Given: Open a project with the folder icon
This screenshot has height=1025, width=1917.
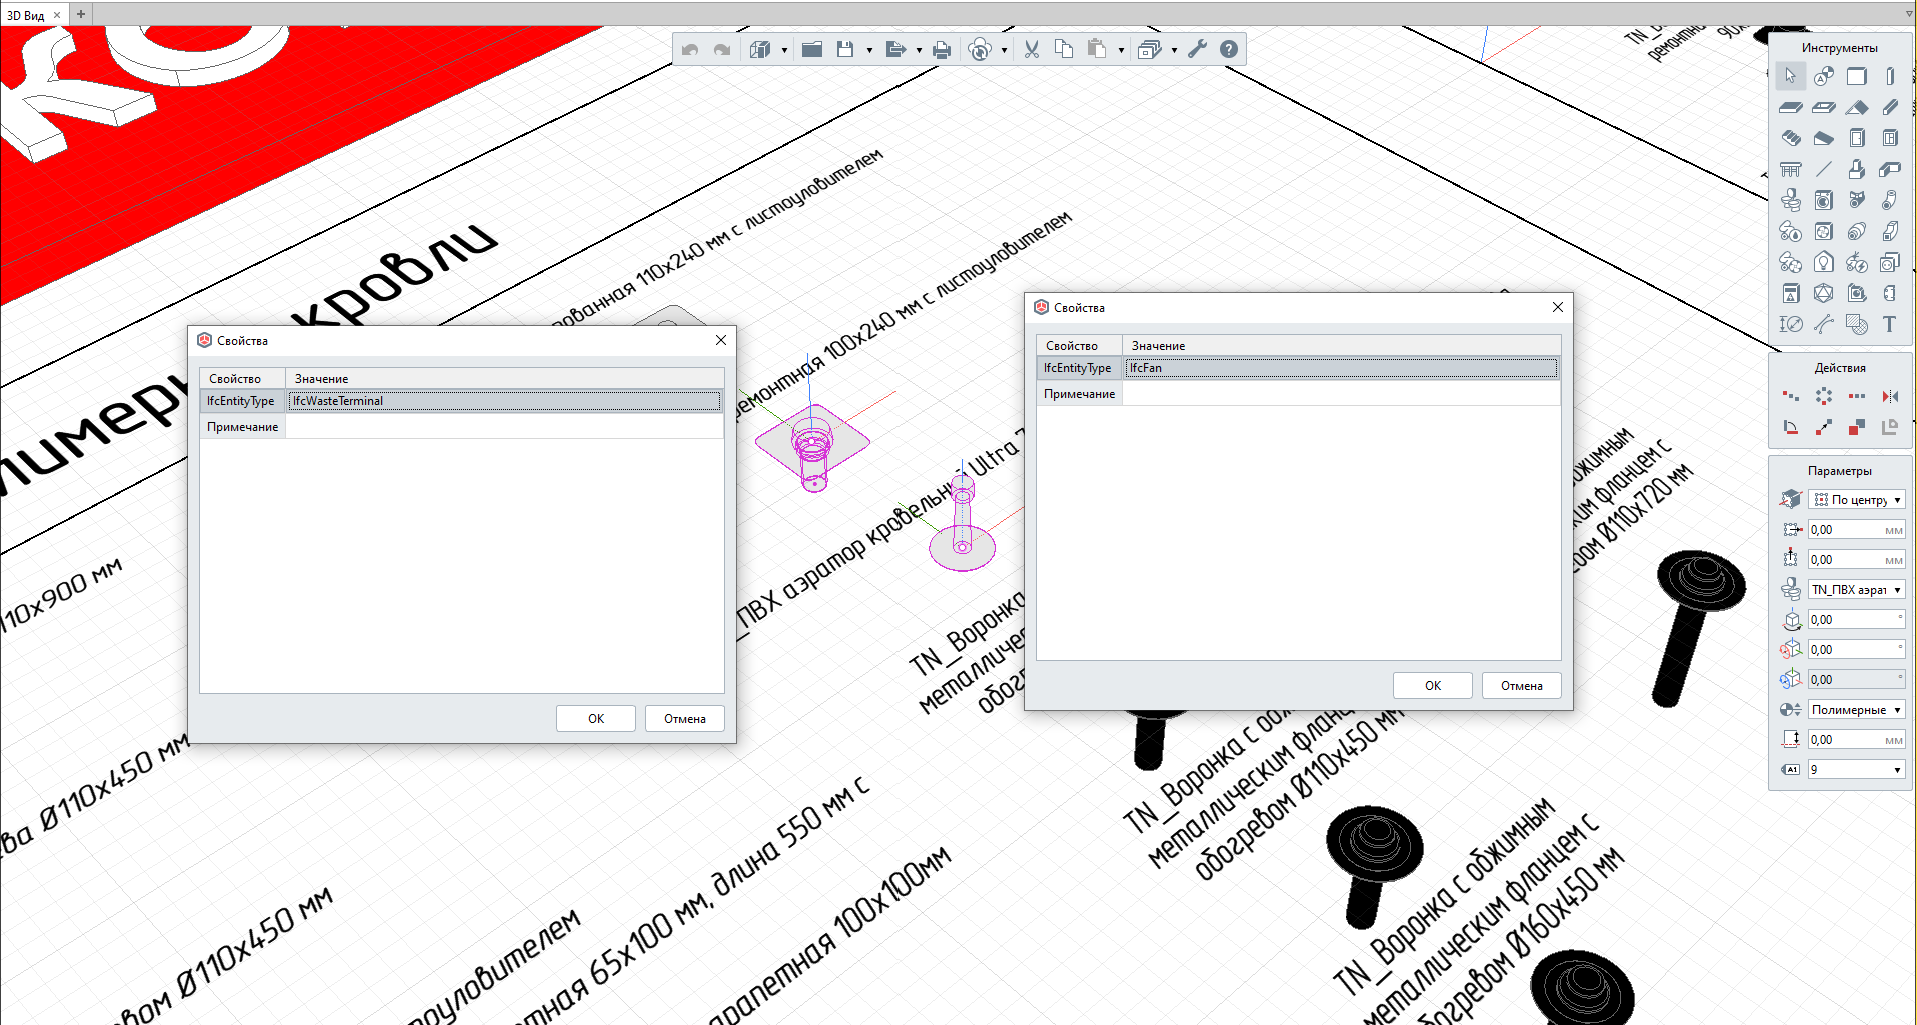Looking at the screenshot, I should tap(812, 49).
